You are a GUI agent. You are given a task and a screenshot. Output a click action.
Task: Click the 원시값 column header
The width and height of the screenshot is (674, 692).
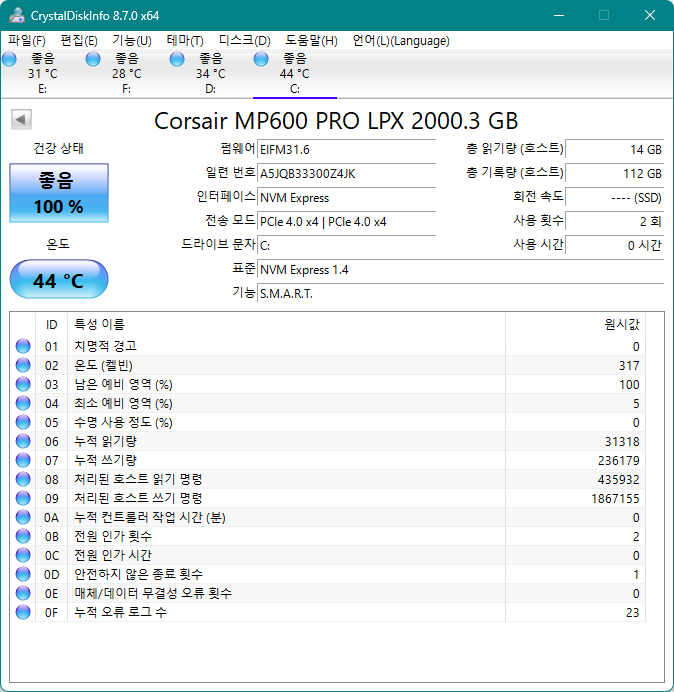pos(575,325)
